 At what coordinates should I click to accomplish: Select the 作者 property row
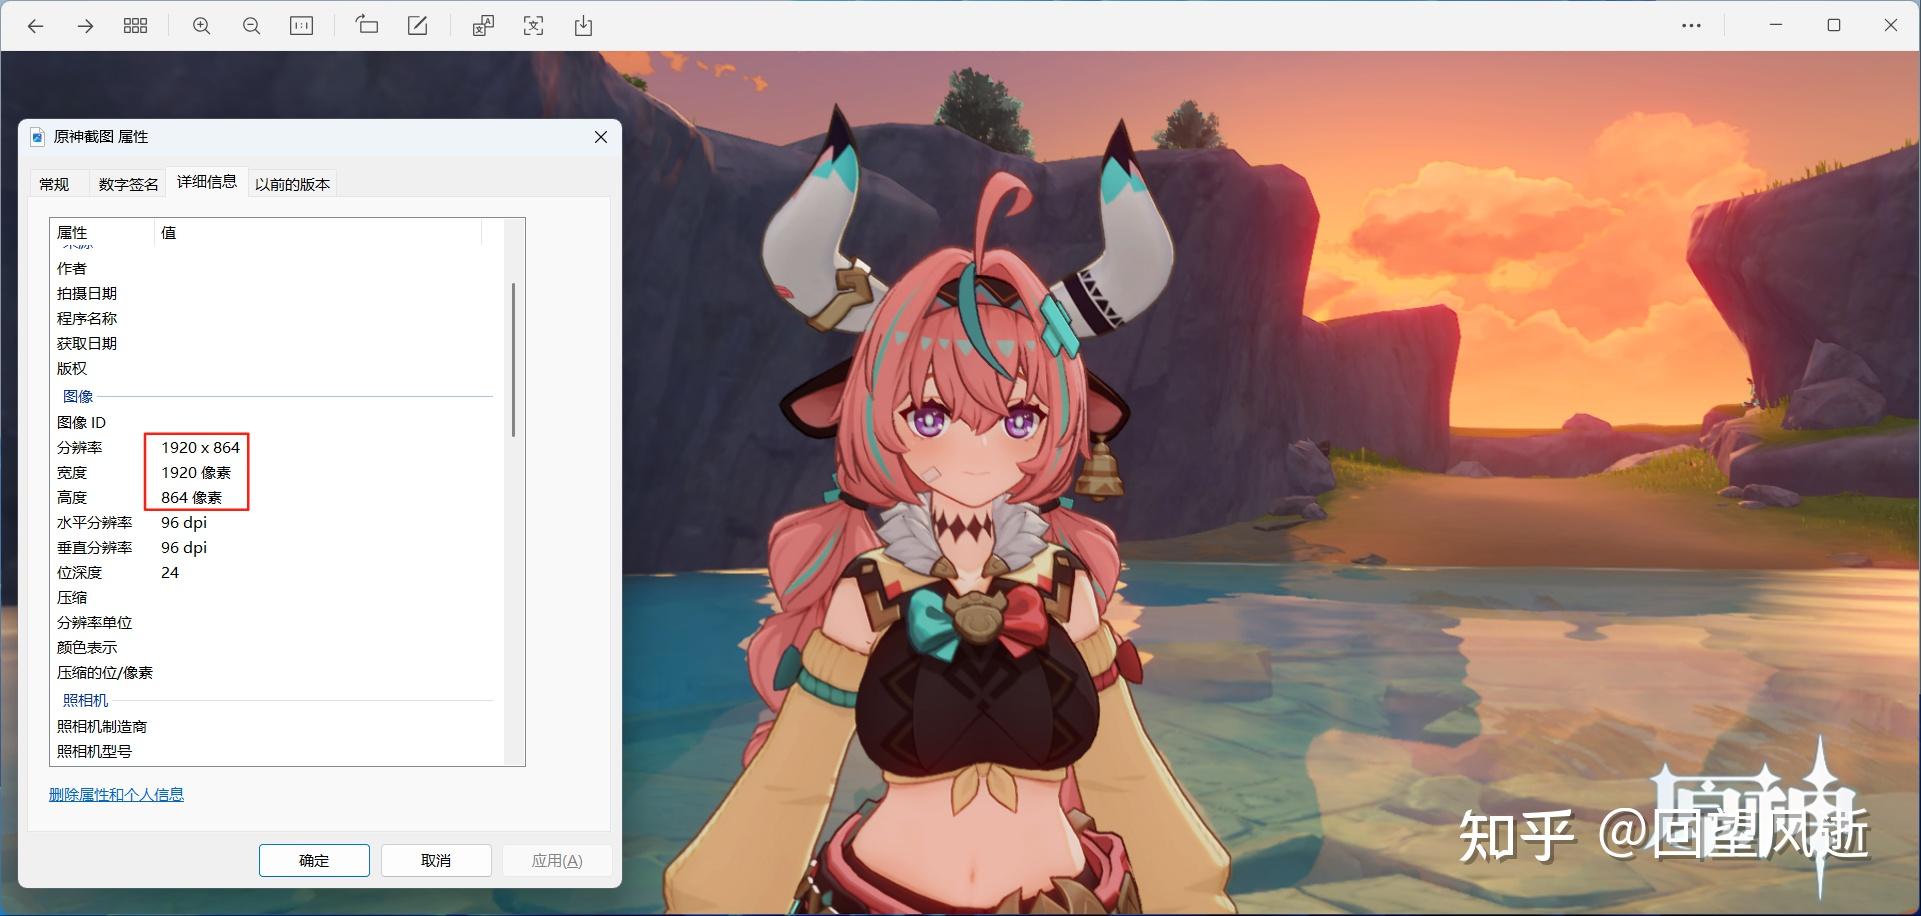tap(277, 268)
